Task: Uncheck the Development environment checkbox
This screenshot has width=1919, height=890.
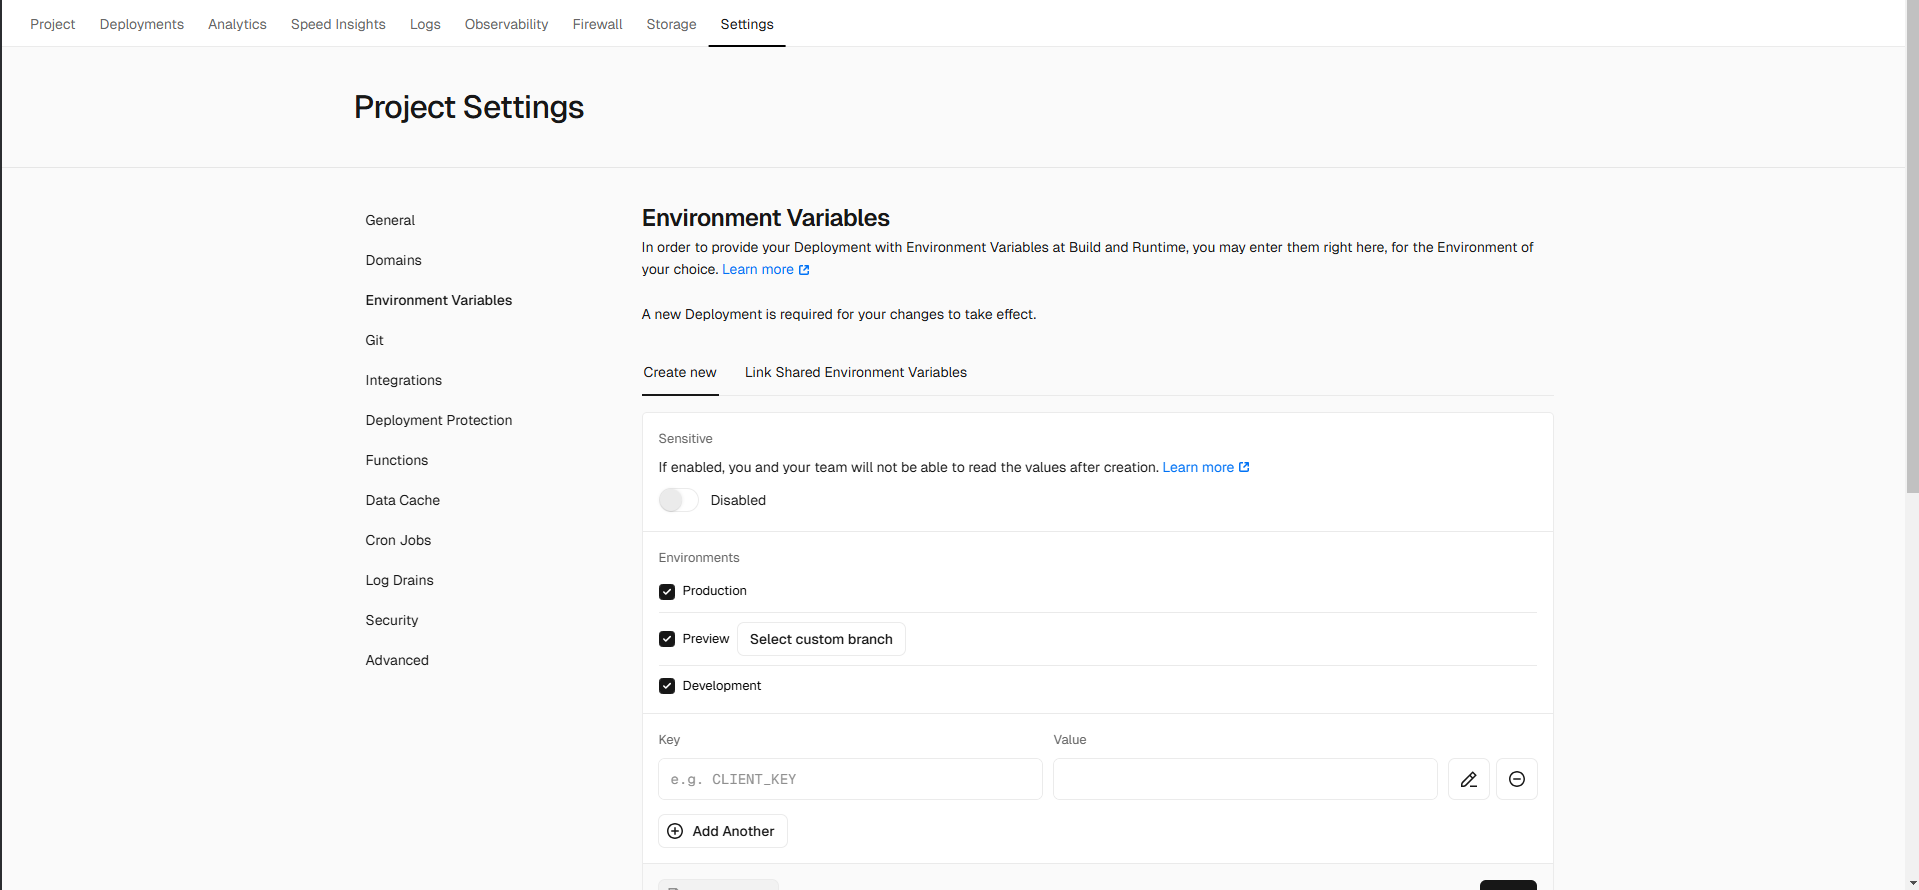Action: coord(667,686)
